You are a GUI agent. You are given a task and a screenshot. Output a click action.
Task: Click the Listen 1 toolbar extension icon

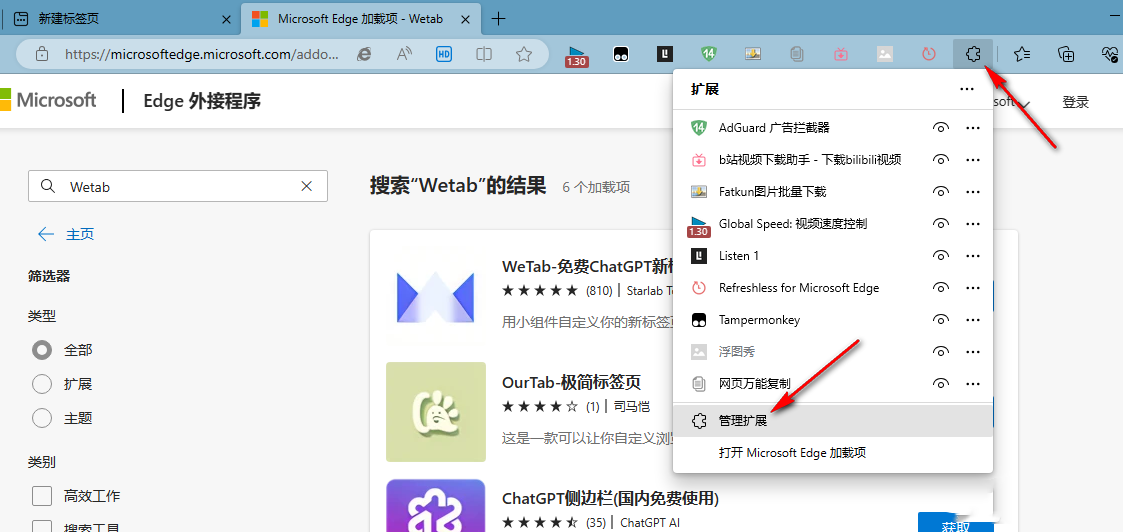(x=665, y=54)
